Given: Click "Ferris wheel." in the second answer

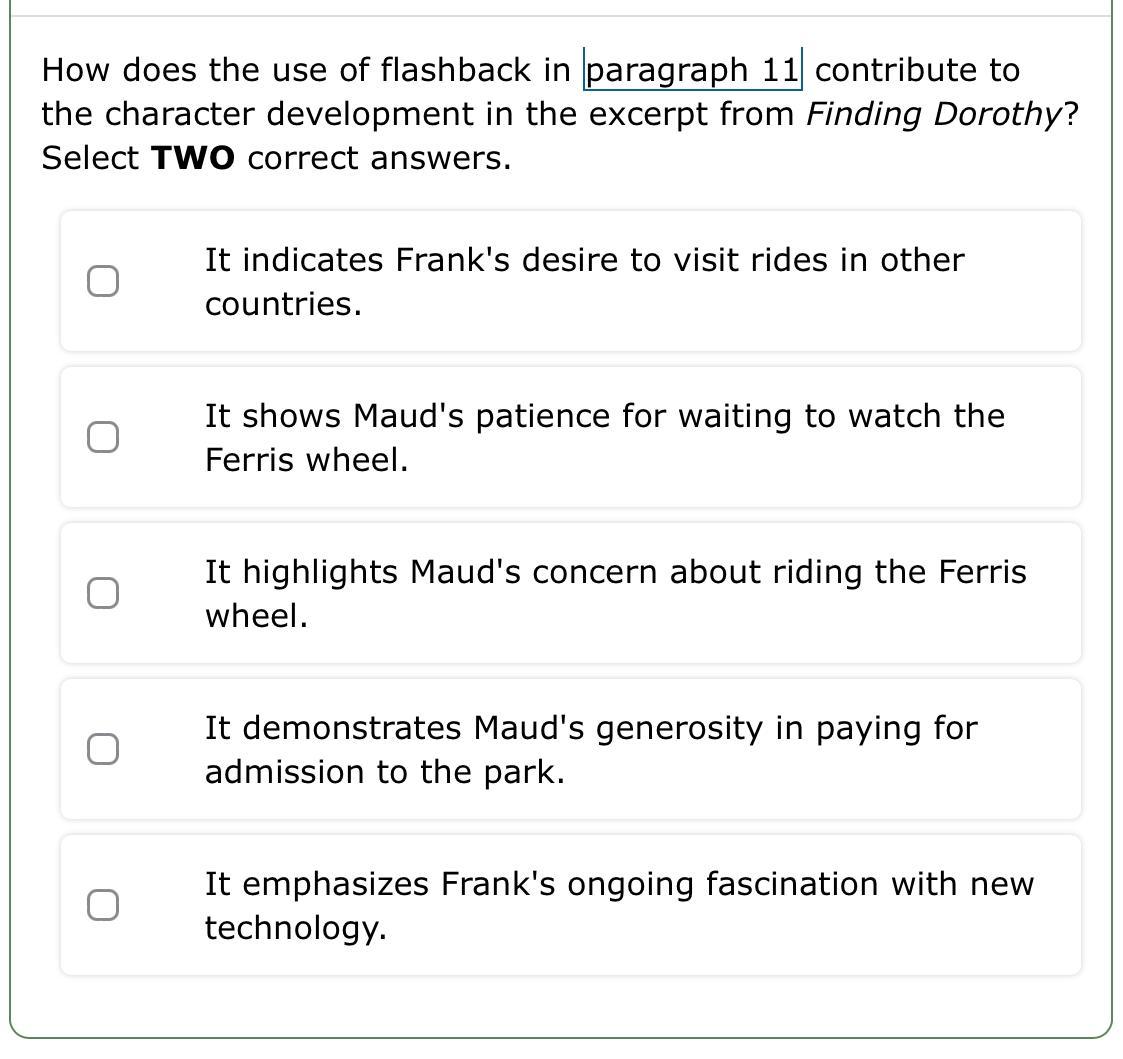Looking at the screenshot, I should pyautogui.click(x=306, y=461).
